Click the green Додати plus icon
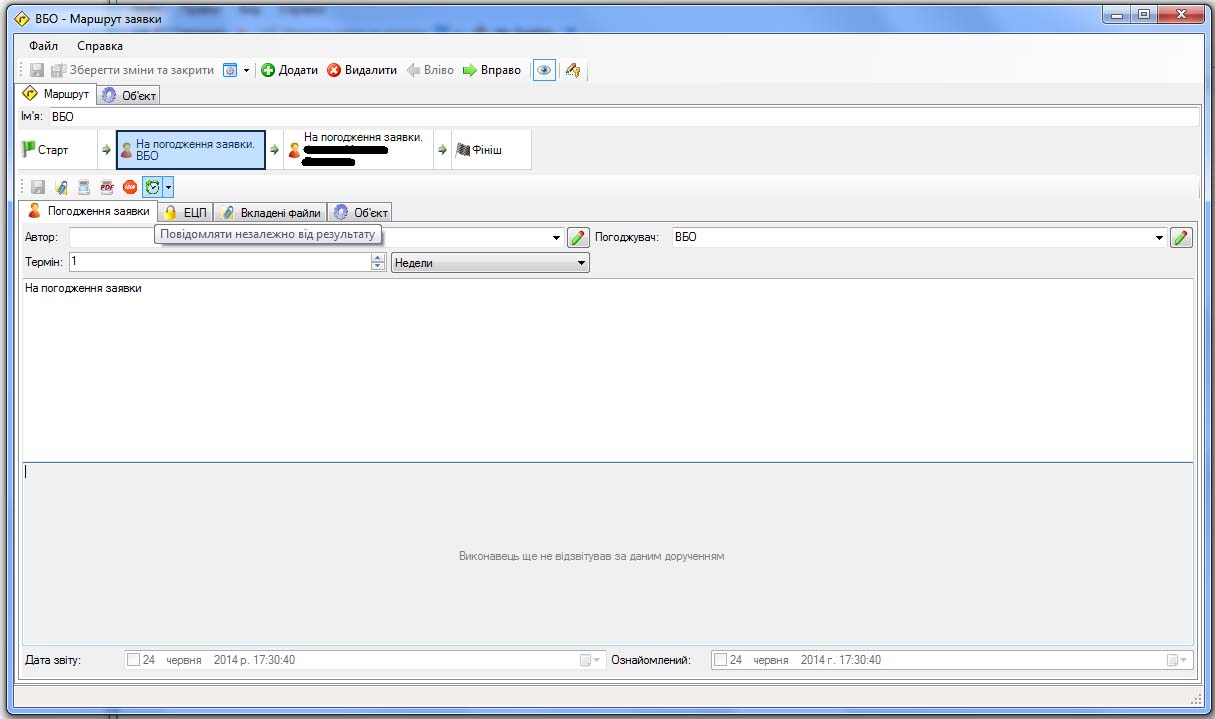Viewport: 1215px width, 719px height. click(268, 70)
